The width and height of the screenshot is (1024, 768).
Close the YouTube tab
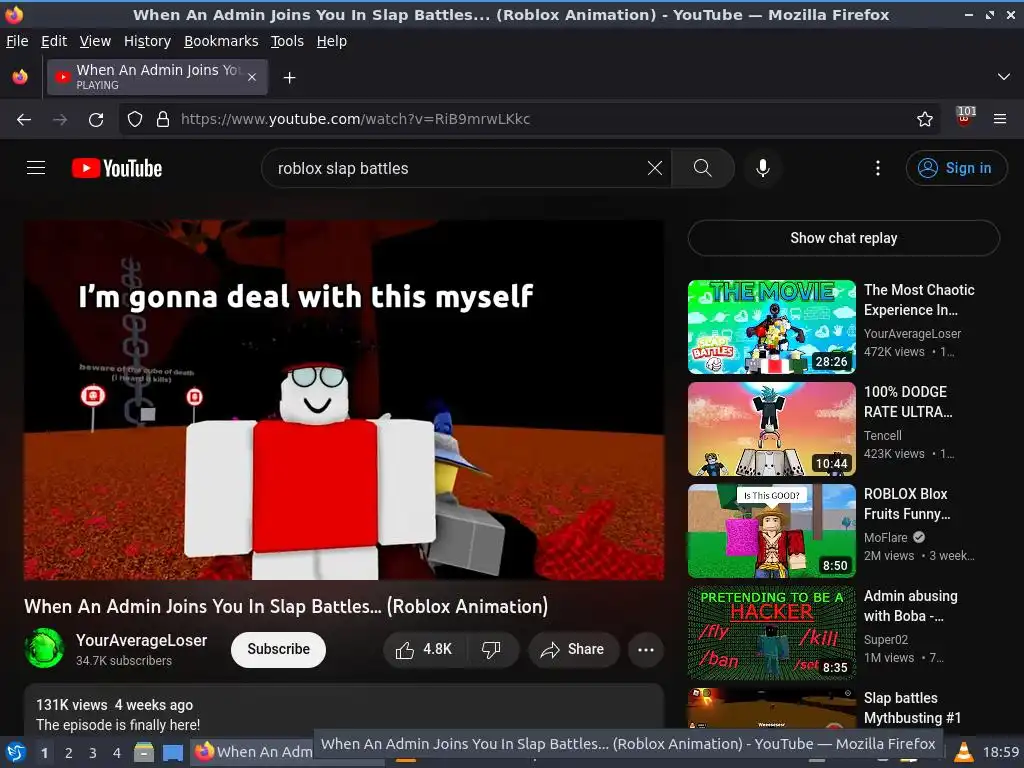[x=252, y=77]
